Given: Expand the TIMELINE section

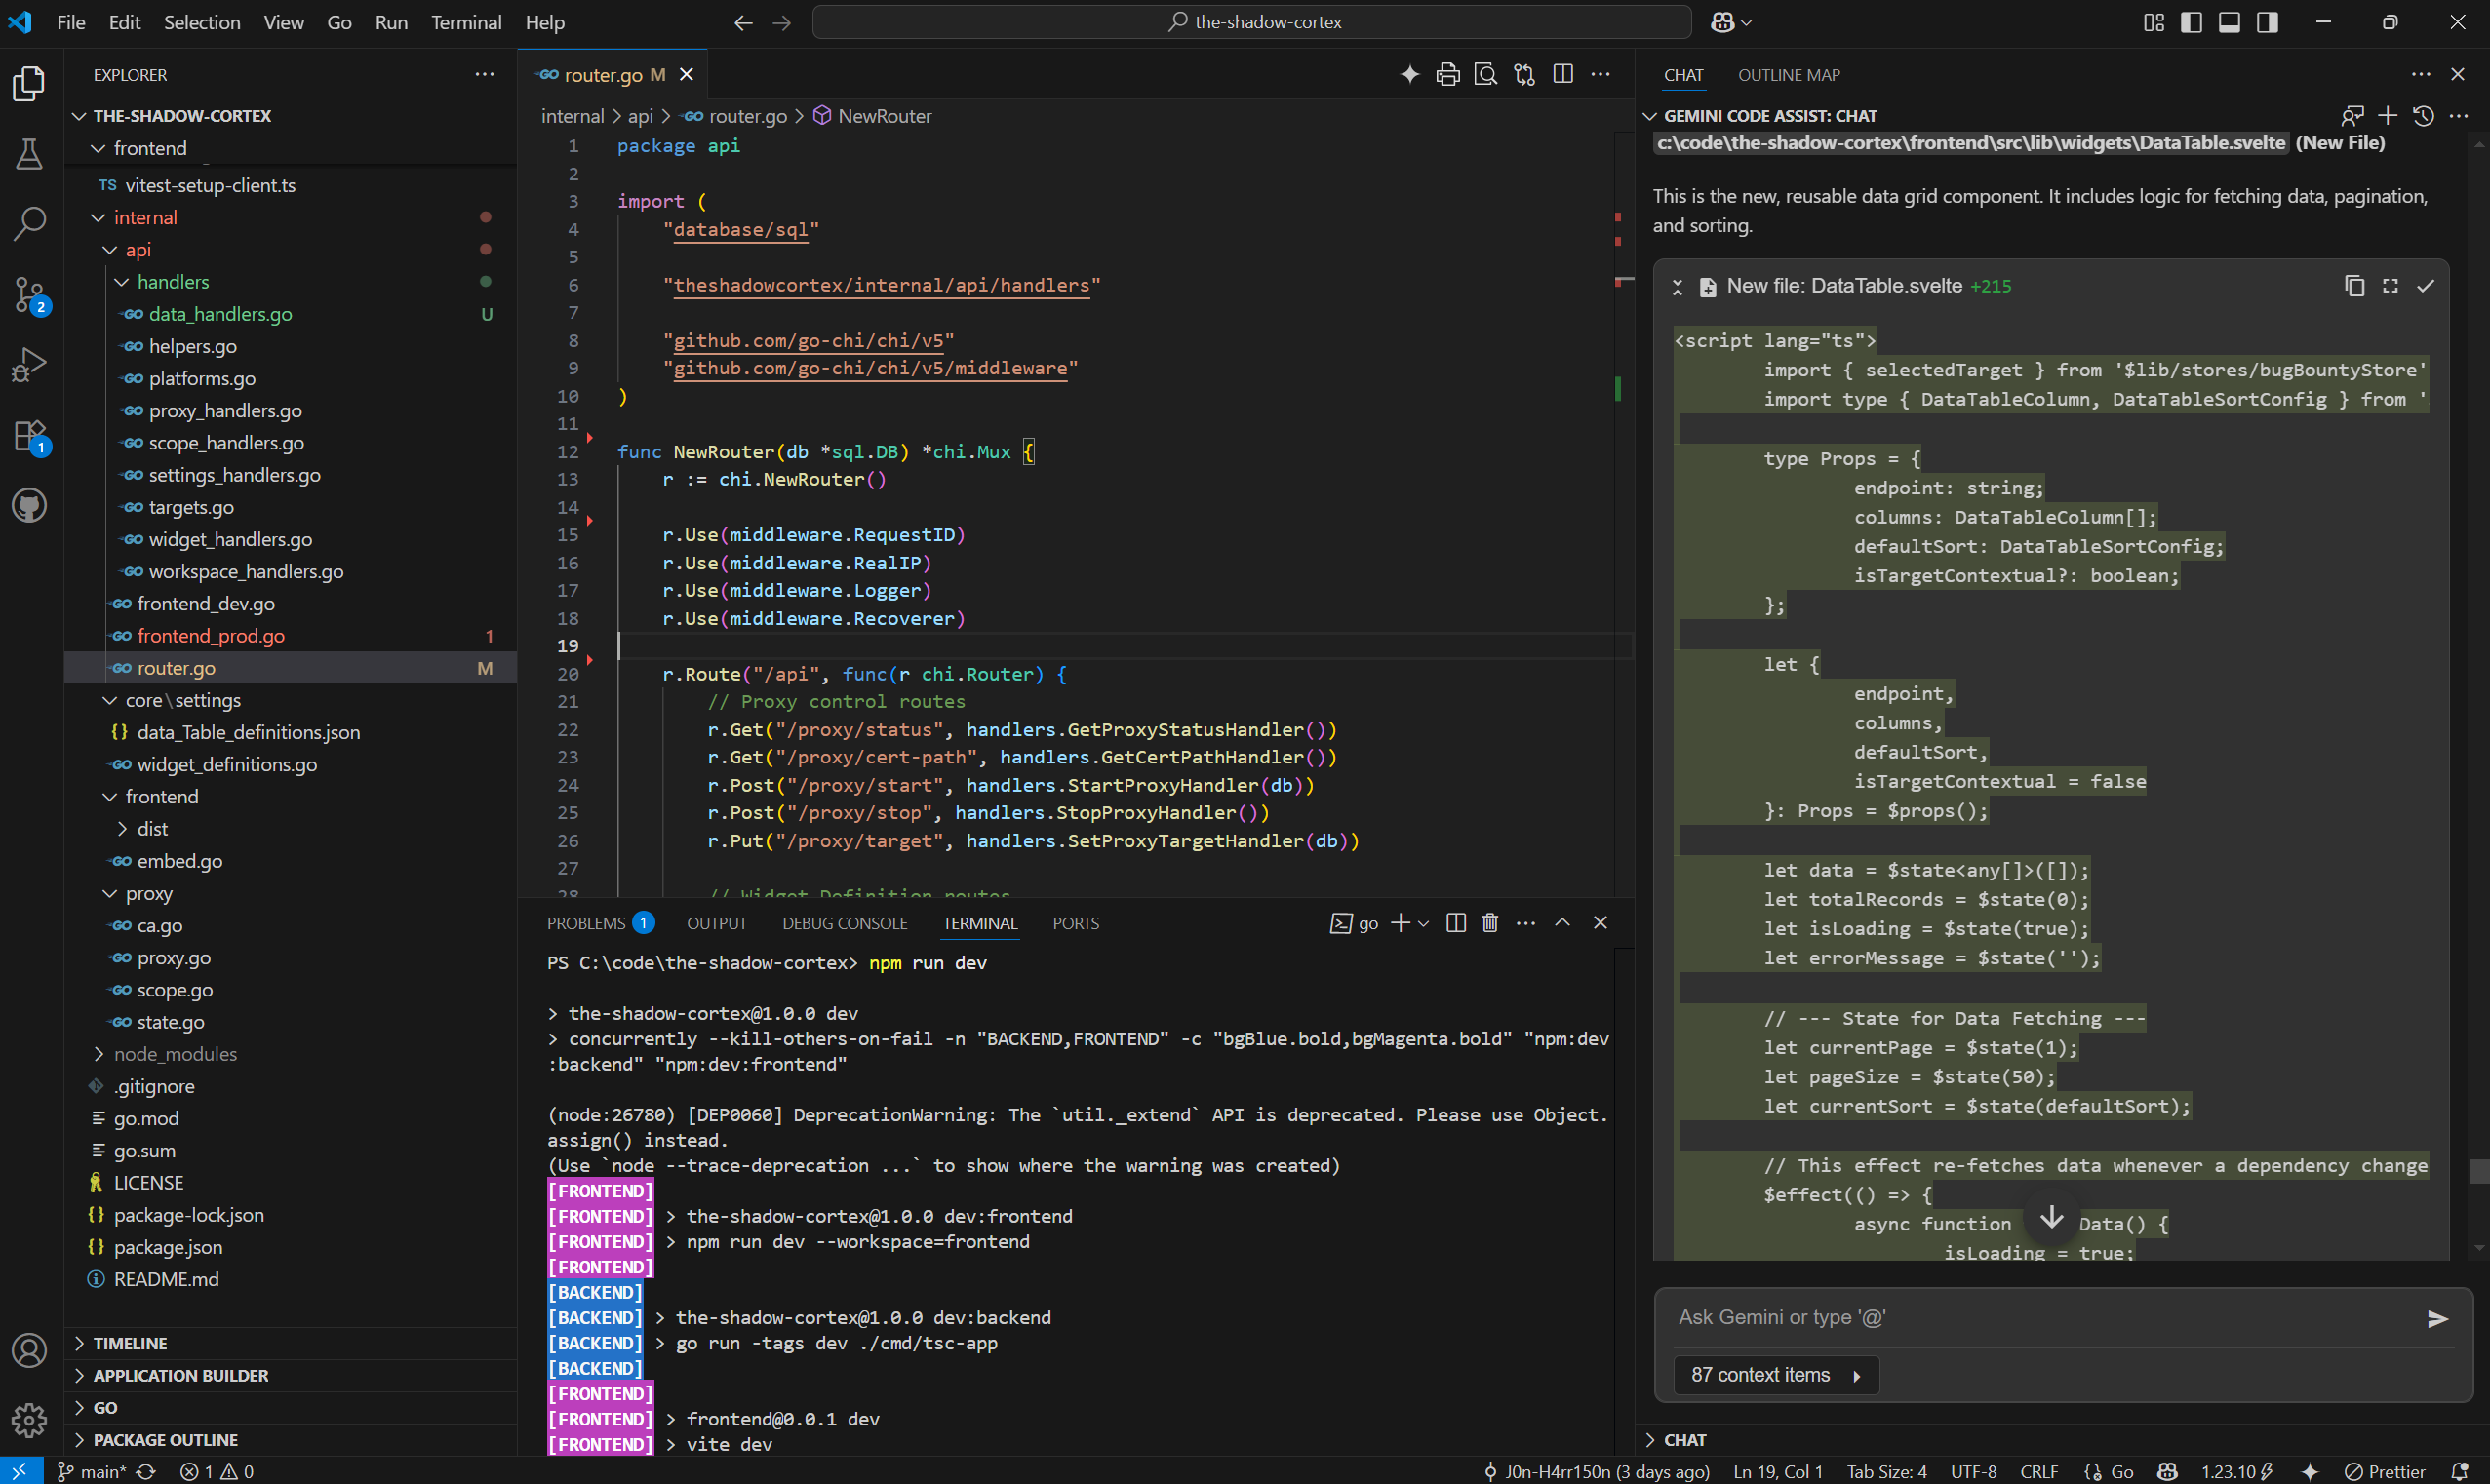Looking at the screenshot, I should pyautogui.click(x=130, y=1343).
